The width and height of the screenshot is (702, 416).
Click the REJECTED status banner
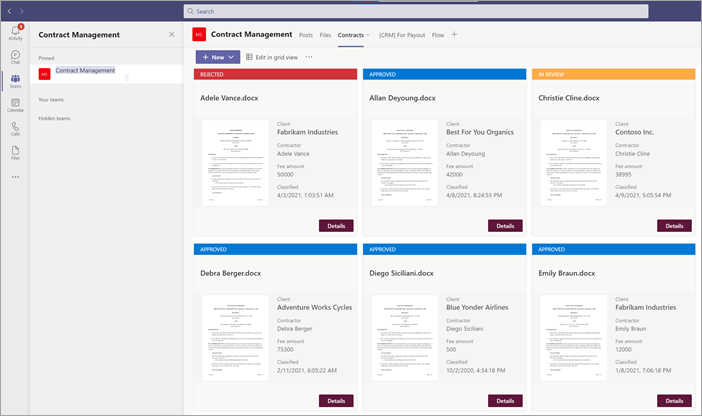[275, 74]
